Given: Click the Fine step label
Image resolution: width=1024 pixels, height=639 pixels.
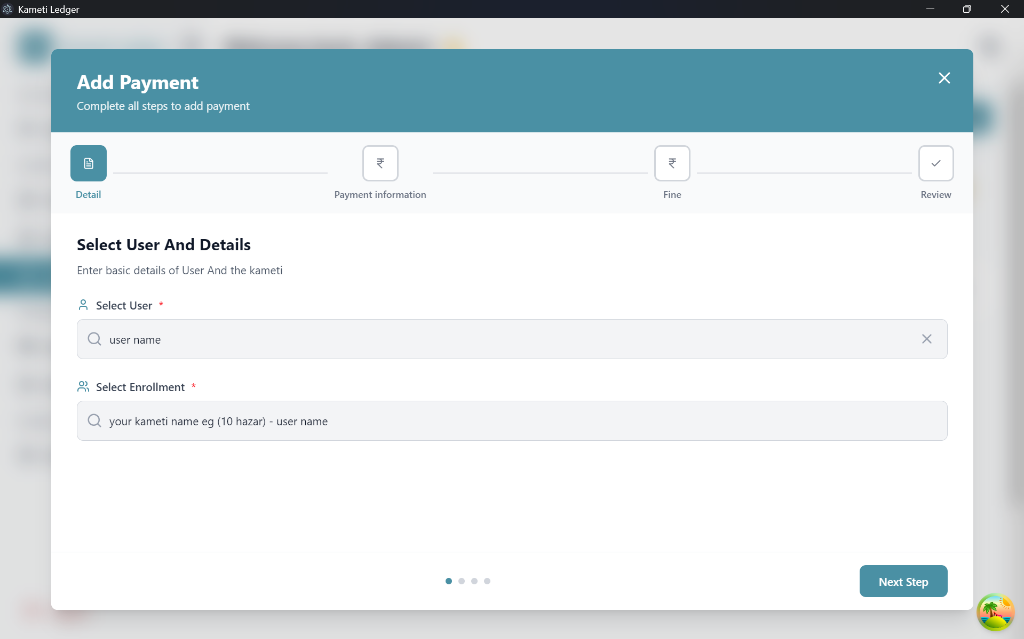Looking at the screenshot, I should click(x=672, y=195).
